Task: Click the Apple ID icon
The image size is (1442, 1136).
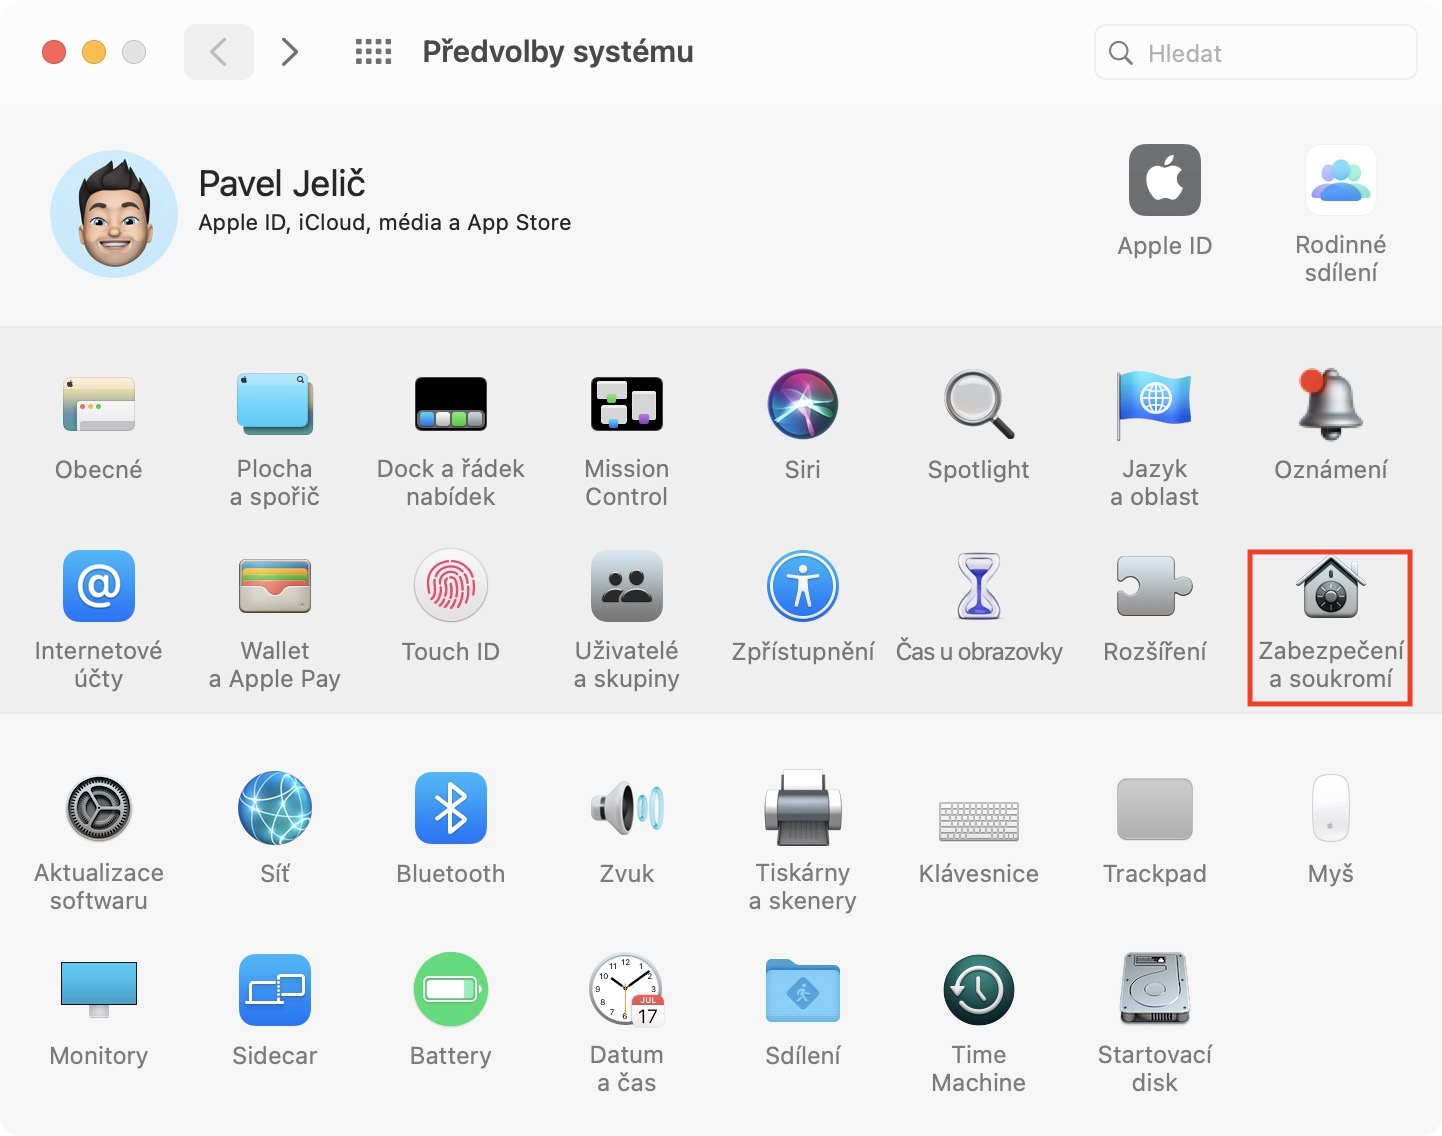Action: click(x=1165, y=180)
